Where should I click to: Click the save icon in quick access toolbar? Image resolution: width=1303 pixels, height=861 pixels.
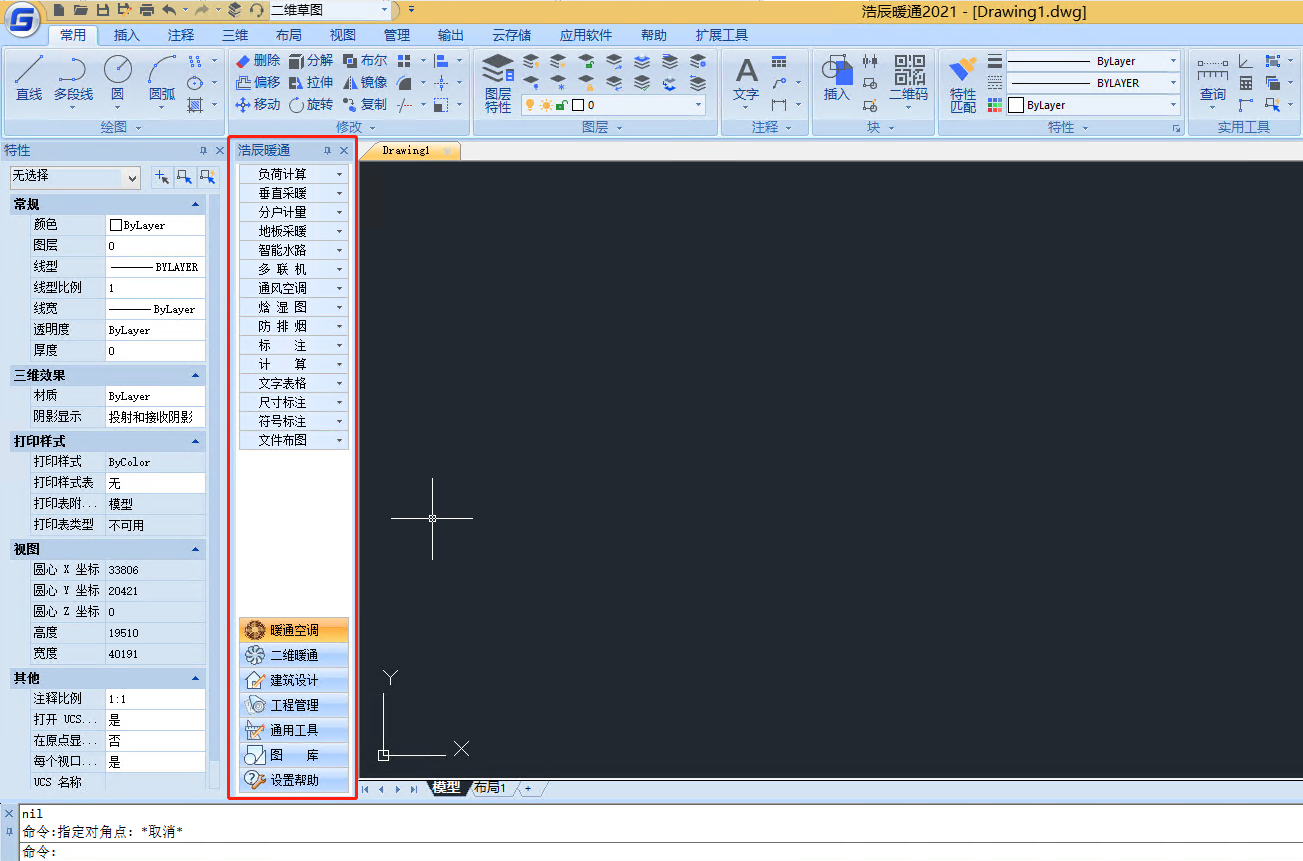coord(102,10)
